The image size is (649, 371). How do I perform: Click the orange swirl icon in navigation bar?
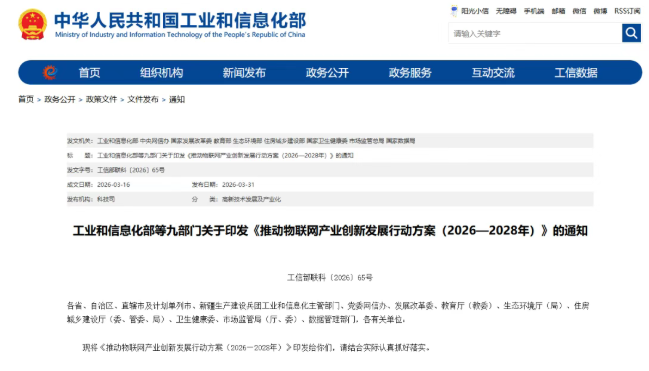[x=50, y=72]
